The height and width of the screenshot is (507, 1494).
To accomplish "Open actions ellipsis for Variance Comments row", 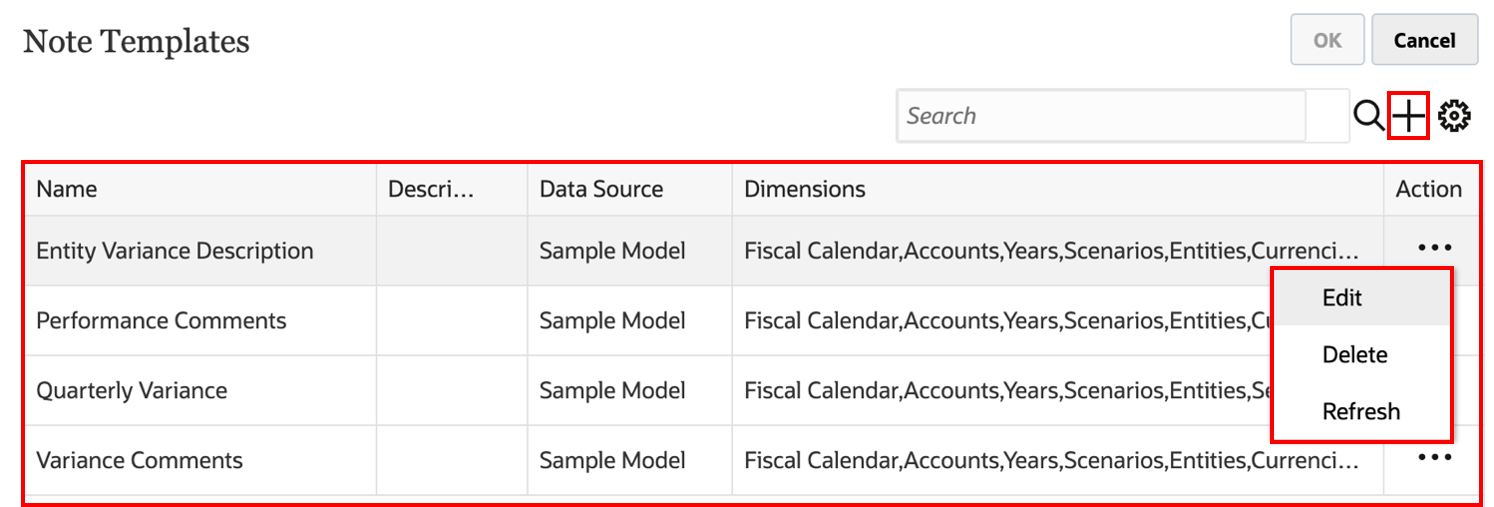I will pos(1434,457).
